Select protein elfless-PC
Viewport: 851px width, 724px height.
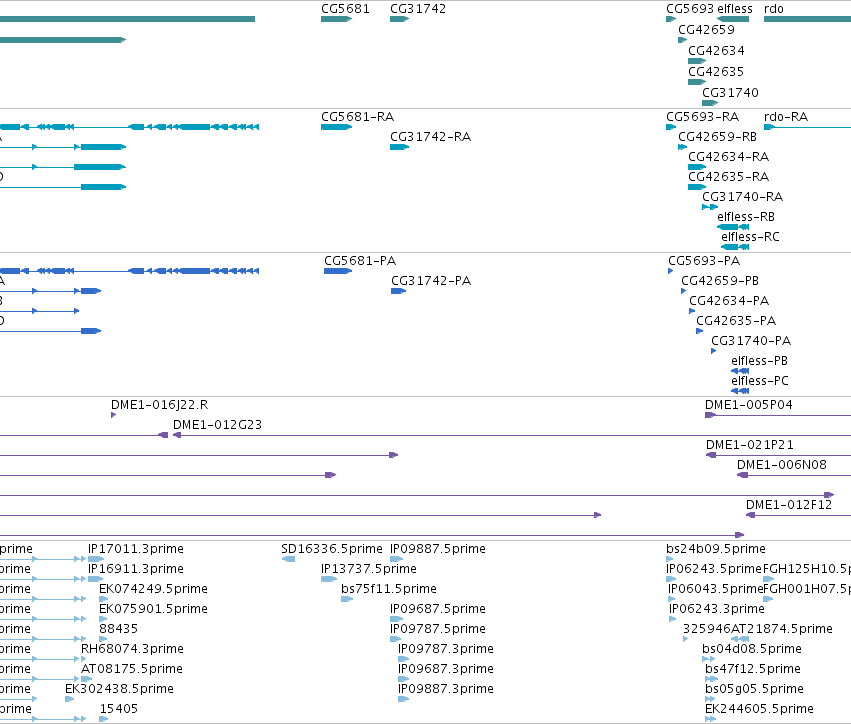click(x=740, y=391)
